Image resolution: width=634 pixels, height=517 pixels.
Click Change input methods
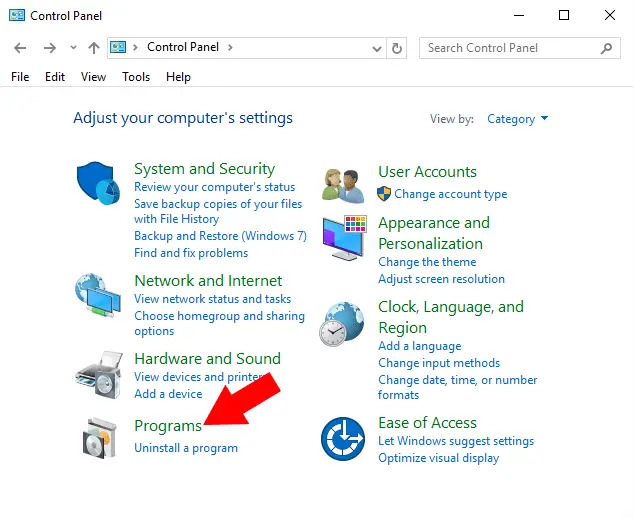(x=439, y=363)
